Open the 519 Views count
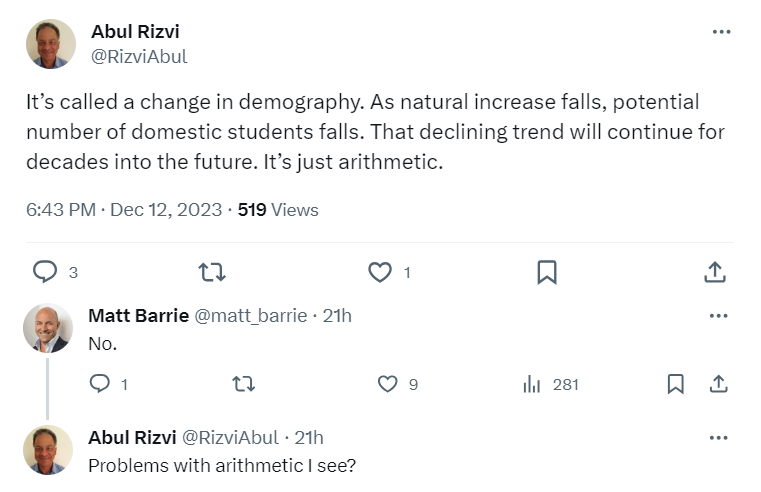The width and height of the screenshot is (761, 492). coord(278,210)
